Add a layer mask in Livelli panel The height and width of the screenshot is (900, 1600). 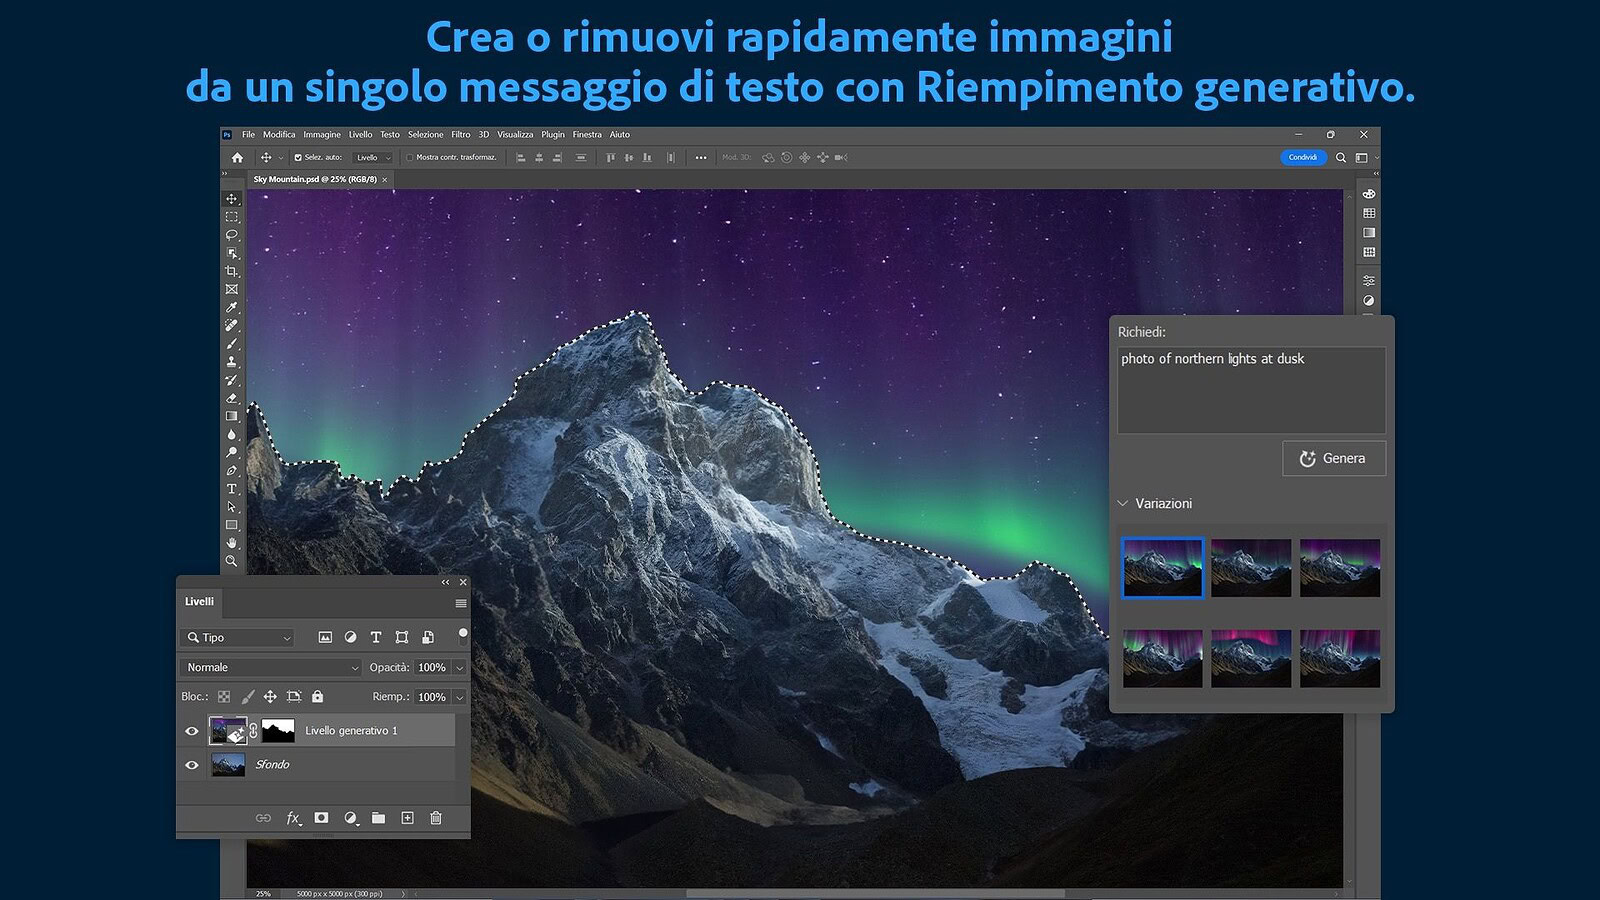(x=321, y=818)
